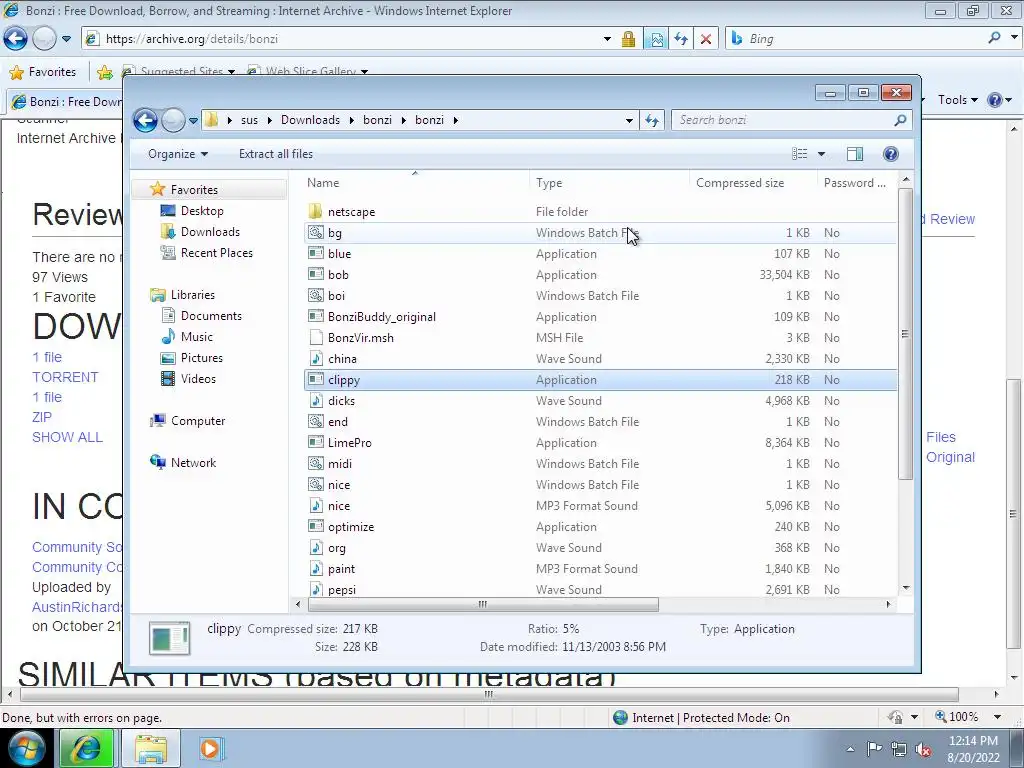Click the muted volume icon in system tray
Viewport: 1024px width, 768px height.
(923, 749)
